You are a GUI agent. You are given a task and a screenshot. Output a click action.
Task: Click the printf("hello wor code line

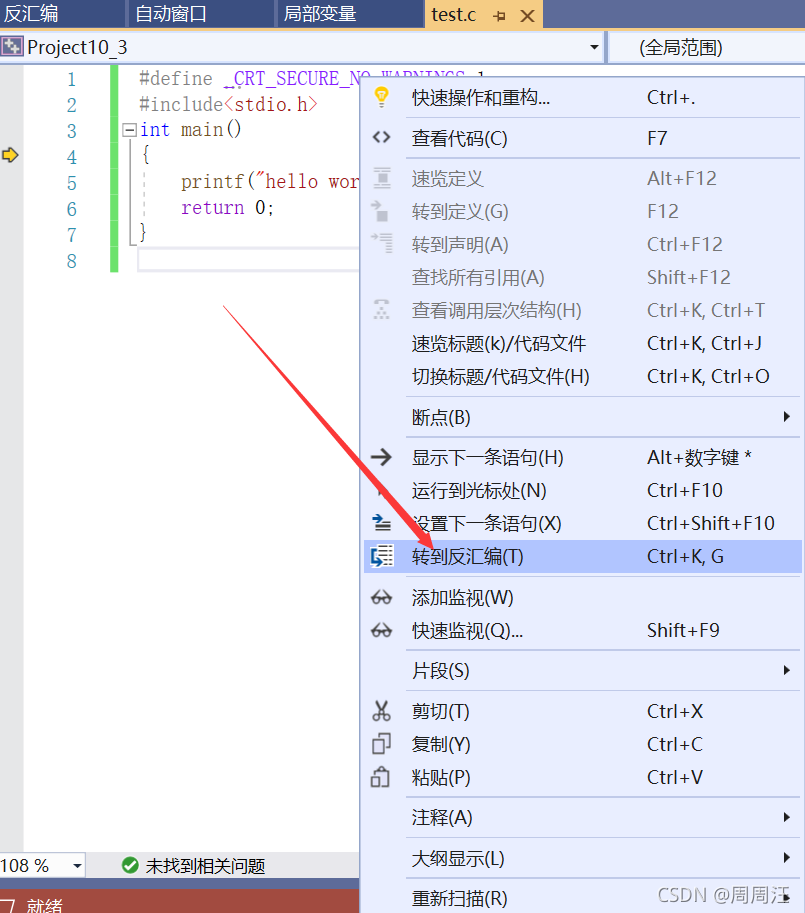(x=269, y=182)
